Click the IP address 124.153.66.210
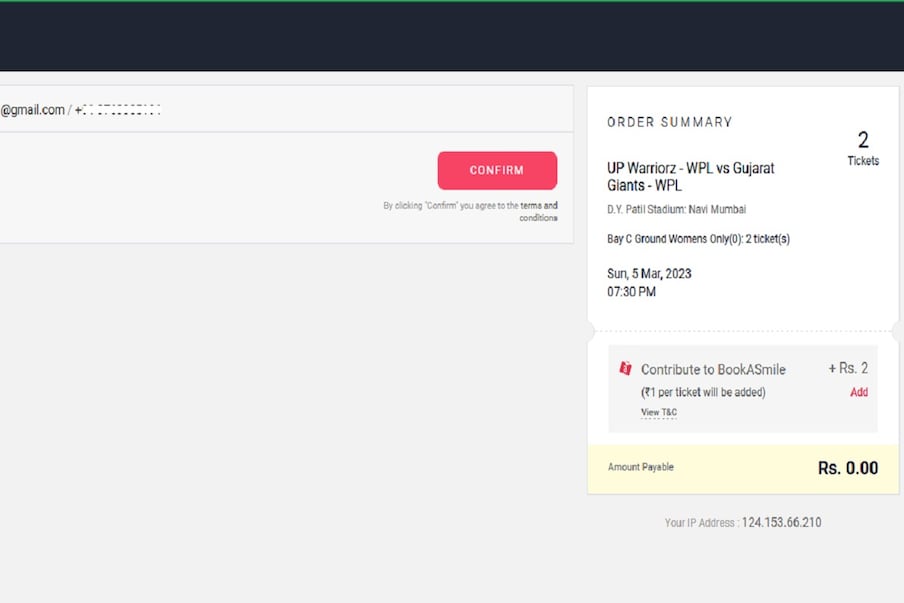This screenshot has height=603, width=904. (781, 522)
